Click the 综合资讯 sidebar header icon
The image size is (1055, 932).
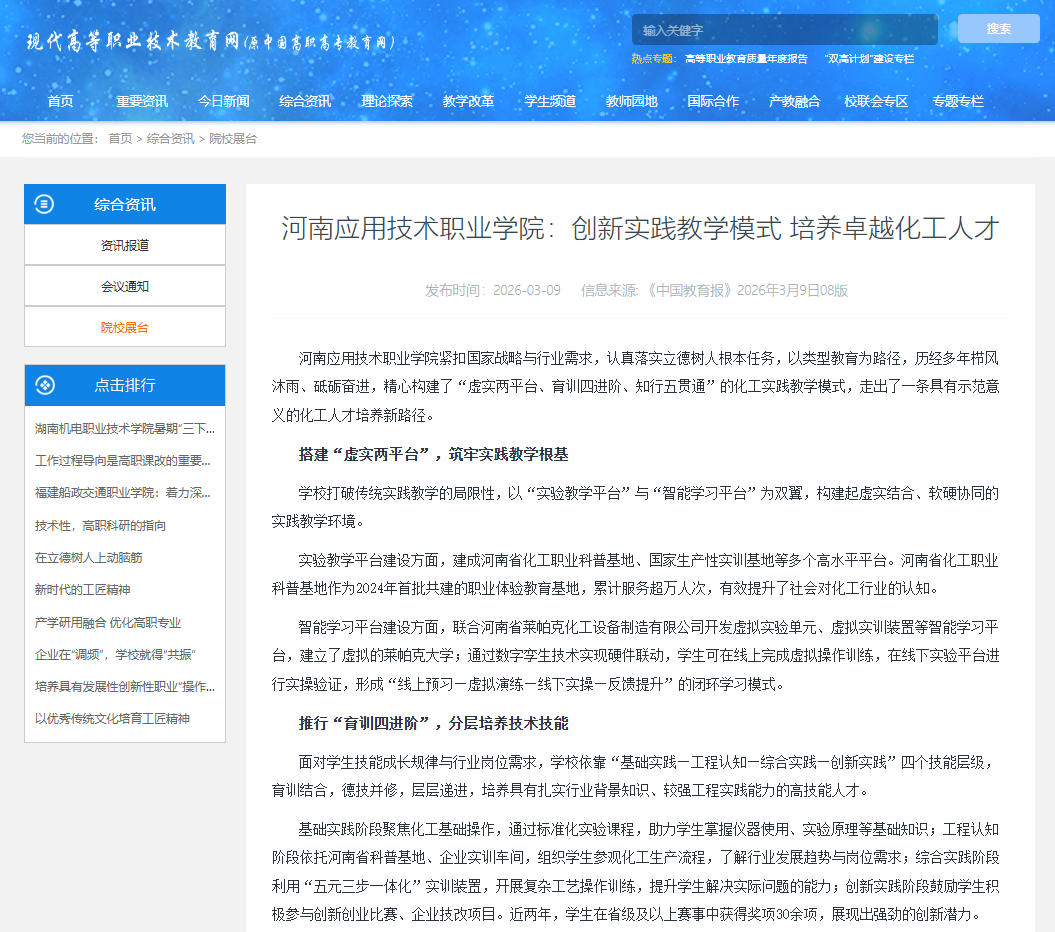click(44, 204)
